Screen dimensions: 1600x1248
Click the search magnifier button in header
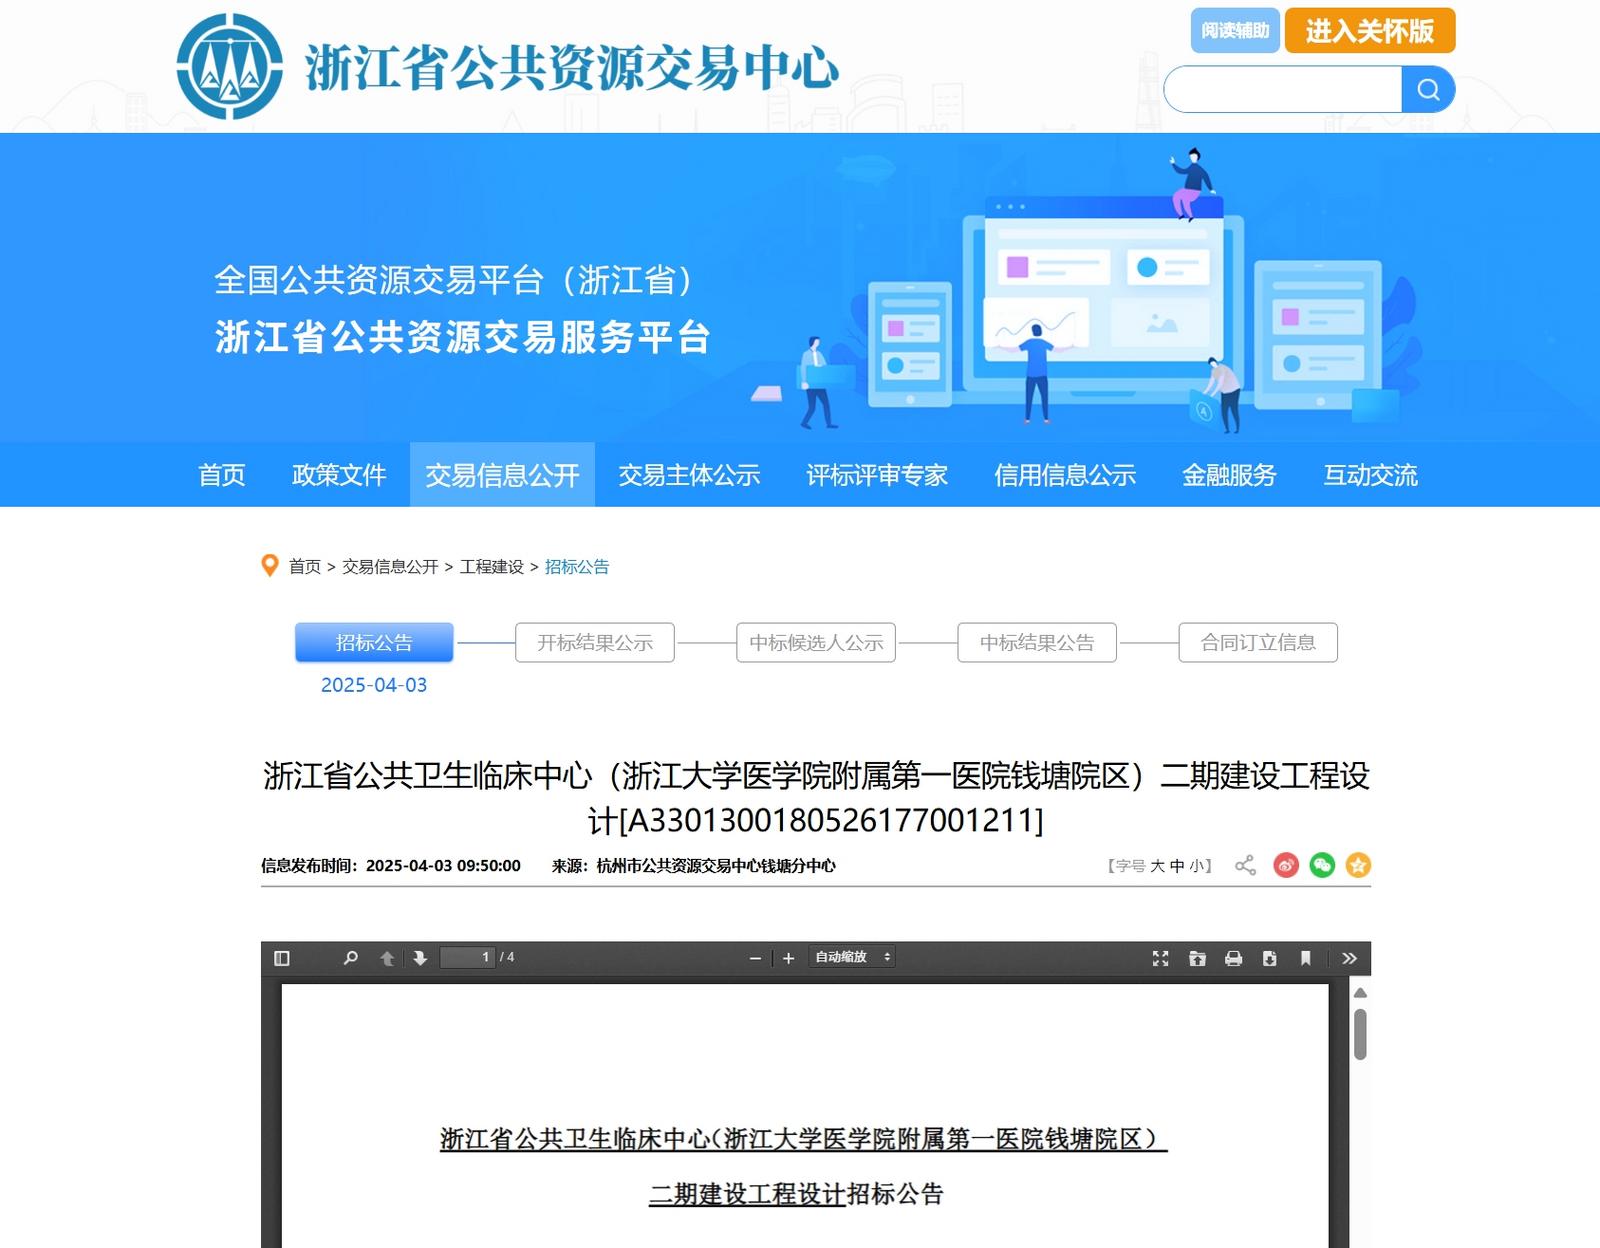(x=1428, y=90)
